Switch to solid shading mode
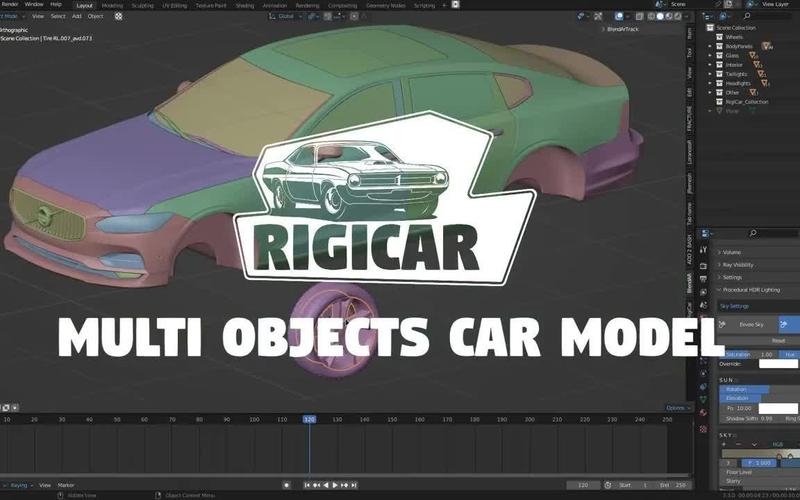Viewport: 800px width, 500px height. [x=660, y=16]
